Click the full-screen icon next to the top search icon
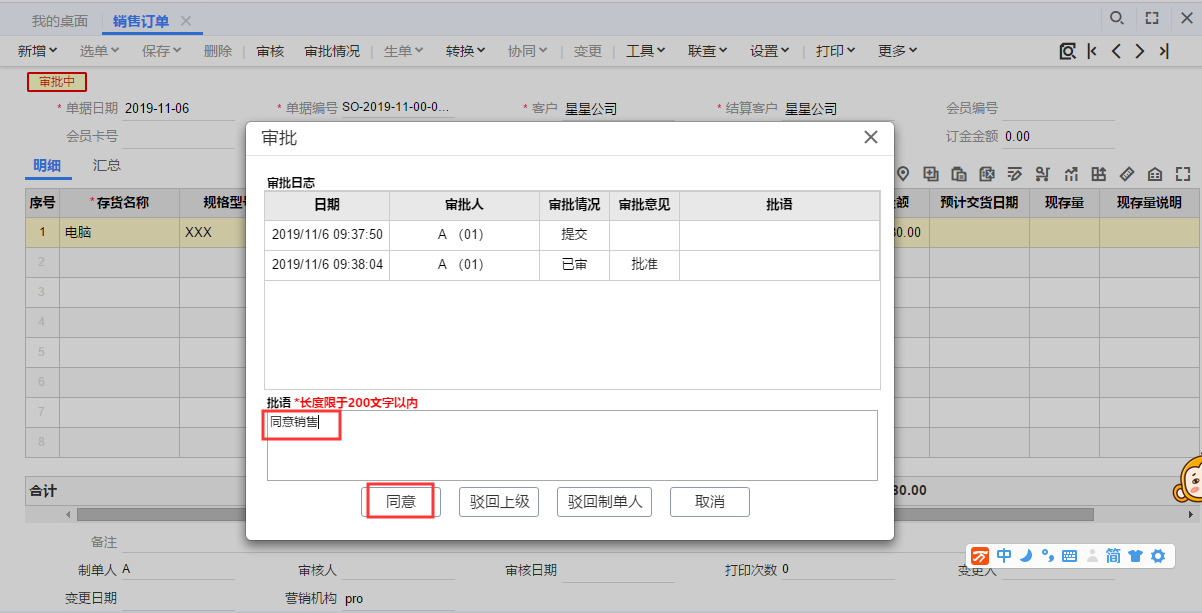Image resolution: width=1202 pixels, height=613 pixels. pos(1152,18)
